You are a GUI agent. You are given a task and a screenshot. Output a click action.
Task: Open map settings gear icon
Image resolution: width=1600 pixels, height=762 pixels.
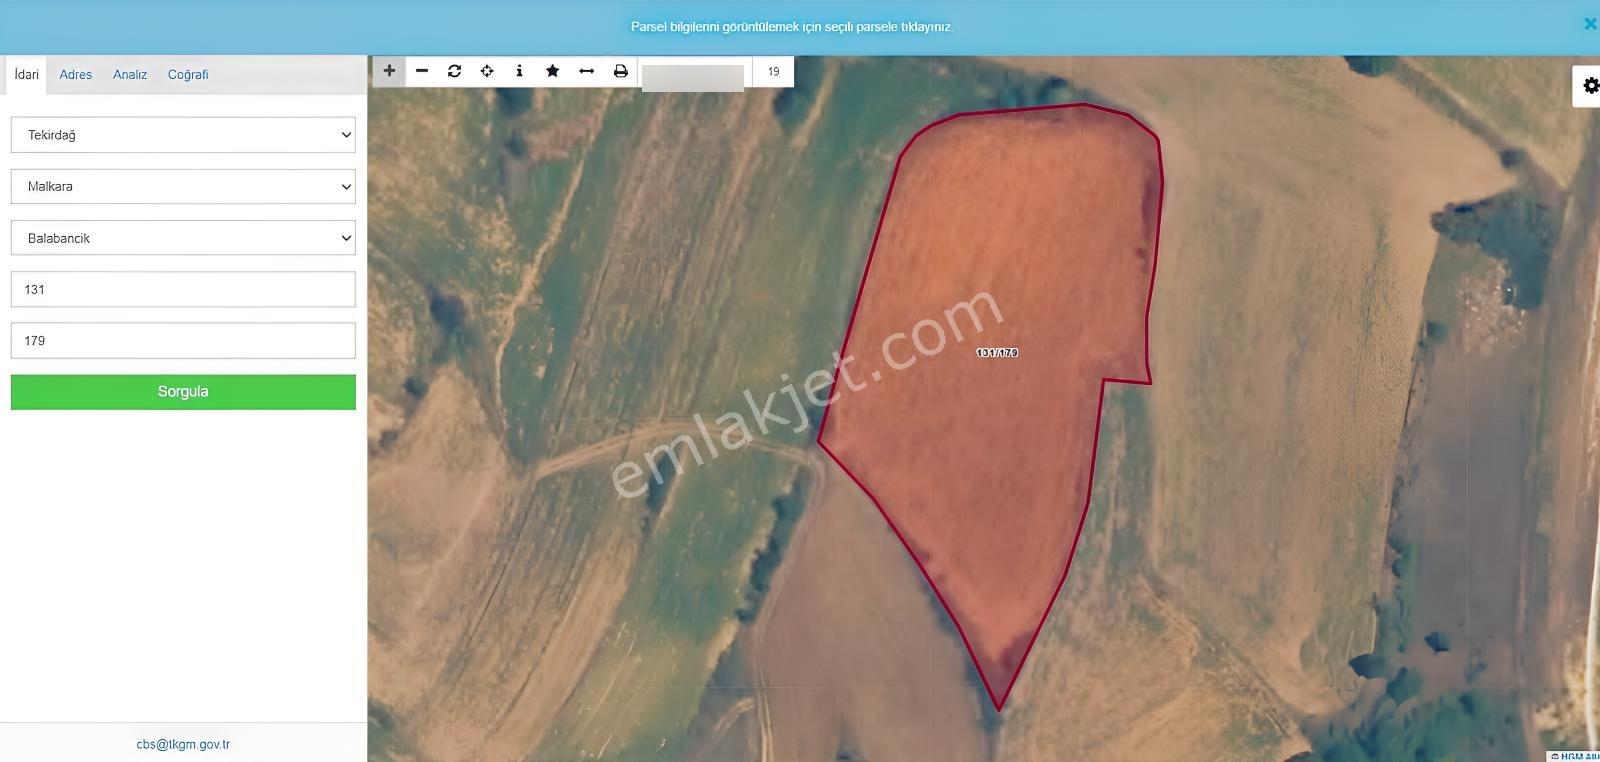click(1590, 86)
